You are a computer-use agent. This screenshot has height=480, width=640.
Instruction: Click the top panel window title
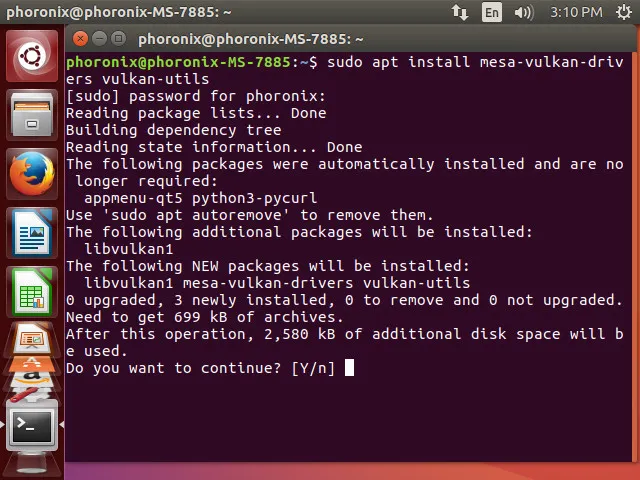(x=119, y=12)
